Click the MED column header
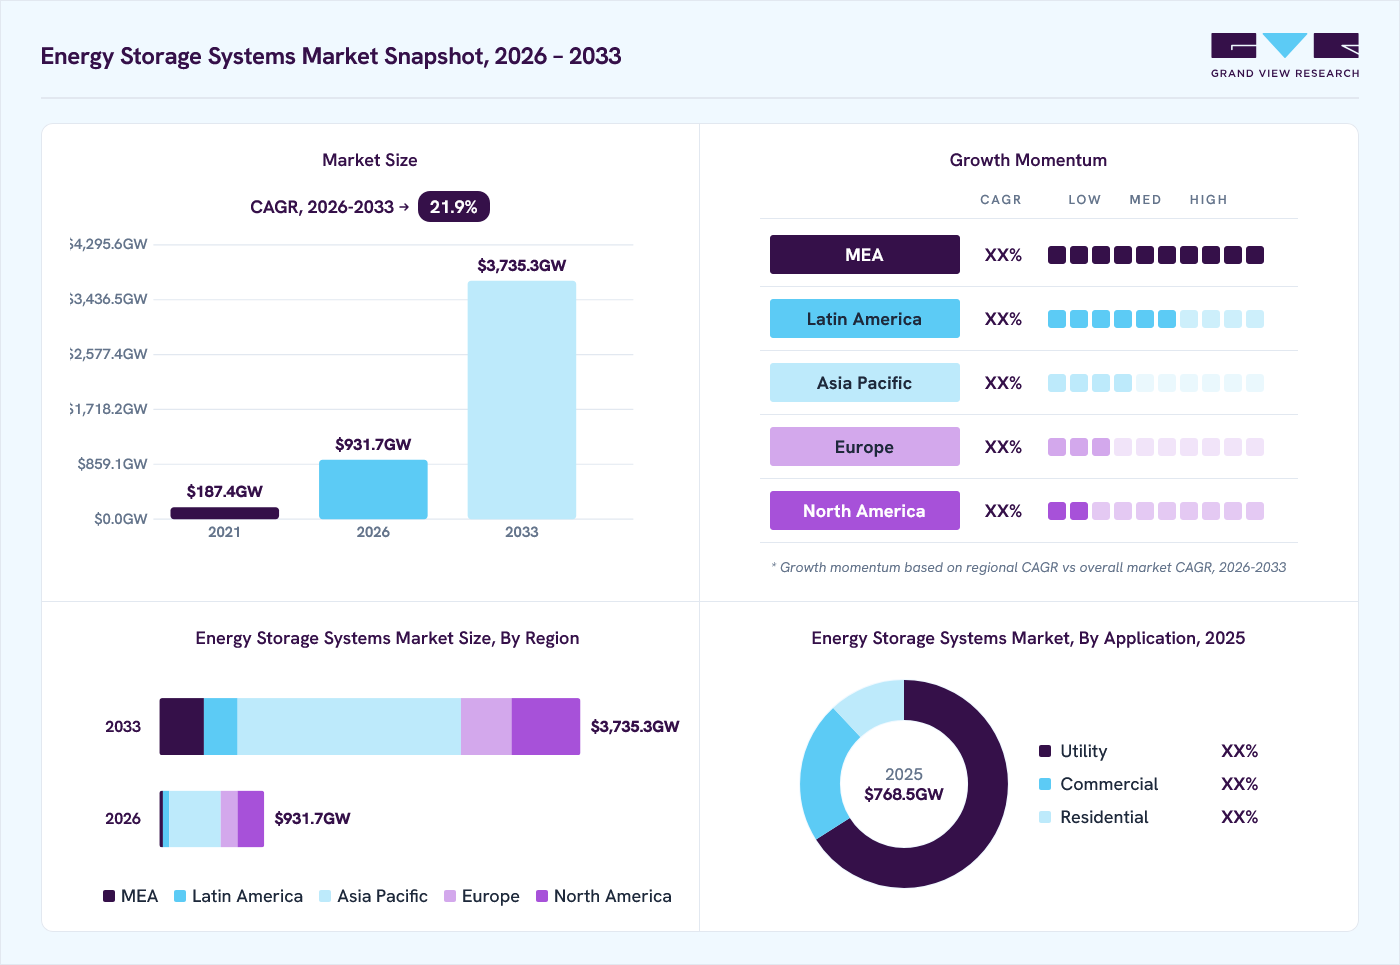This screenshot has height=965, width=1400. pos(1145,200)
